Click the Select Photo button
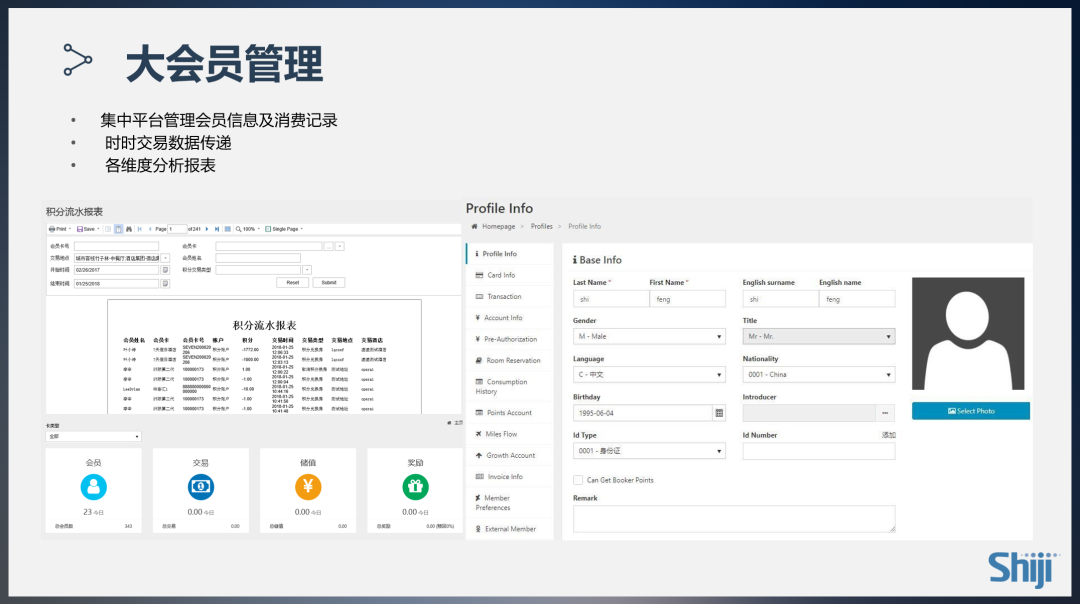The image size is (1080, 604). coord(971,411)
